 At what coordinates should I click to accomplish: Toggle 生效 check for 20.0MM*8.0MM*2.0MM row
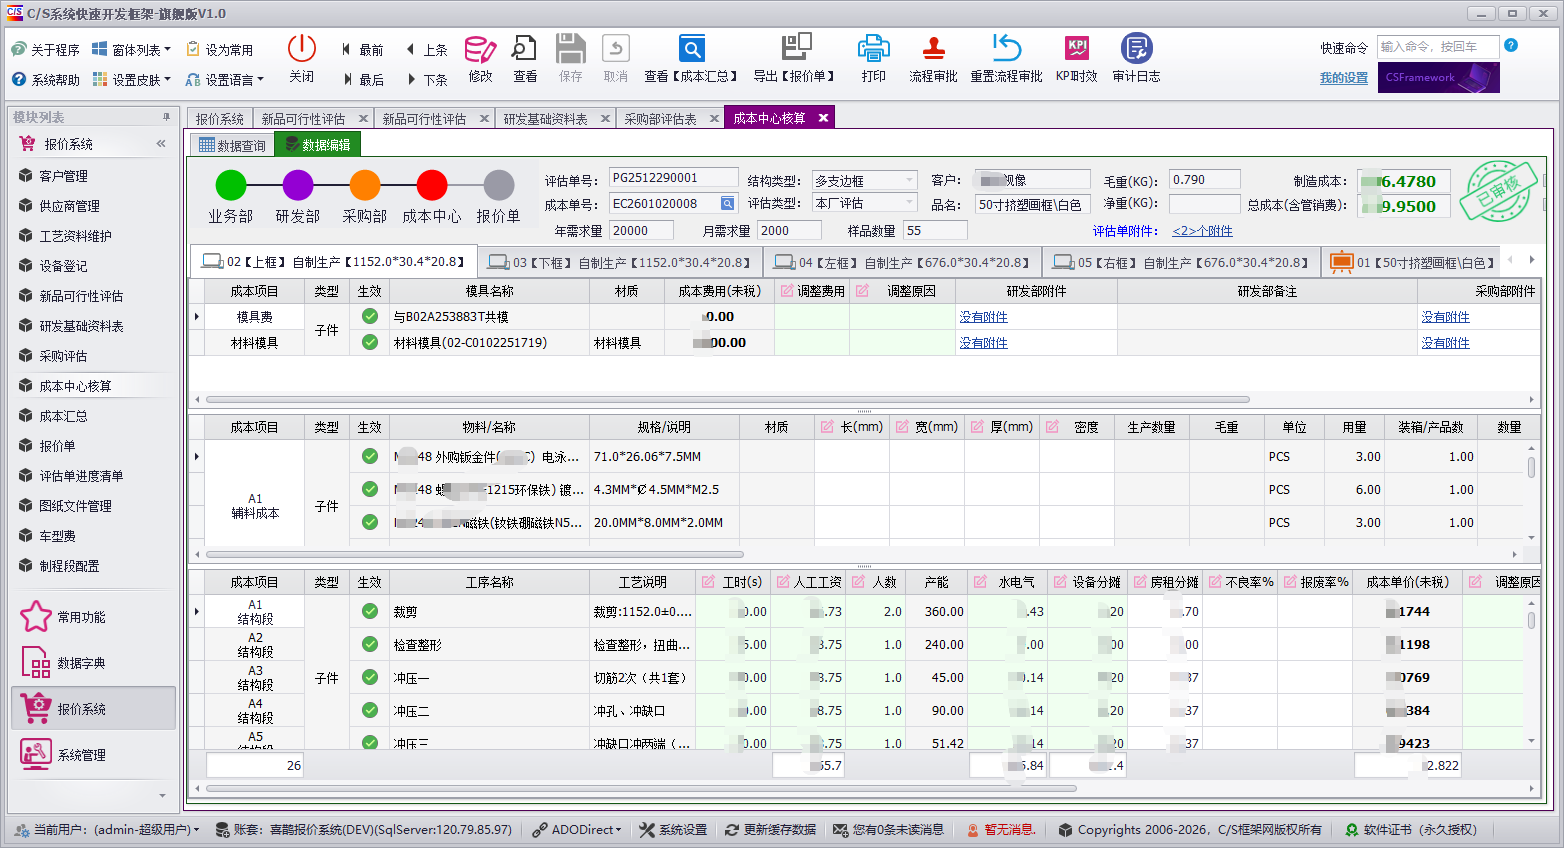tap(370, 522)
